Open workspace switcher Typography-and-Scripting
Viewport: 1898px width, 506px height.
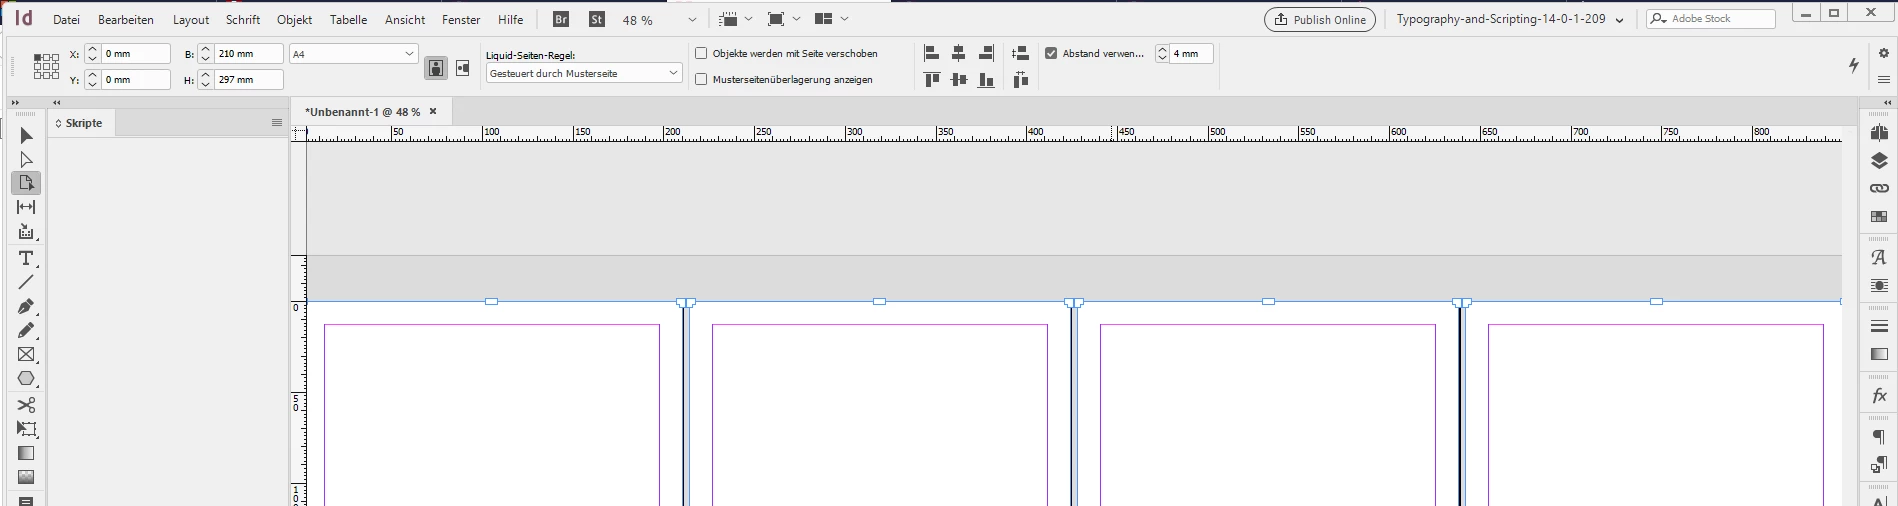[x=1510, y=19]
